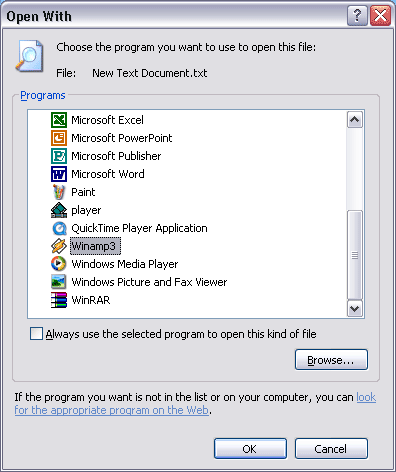Click the Windows Picture and Fax Viewer icon
This screenshot has width=396, height=472.
(x=59, y=282)
